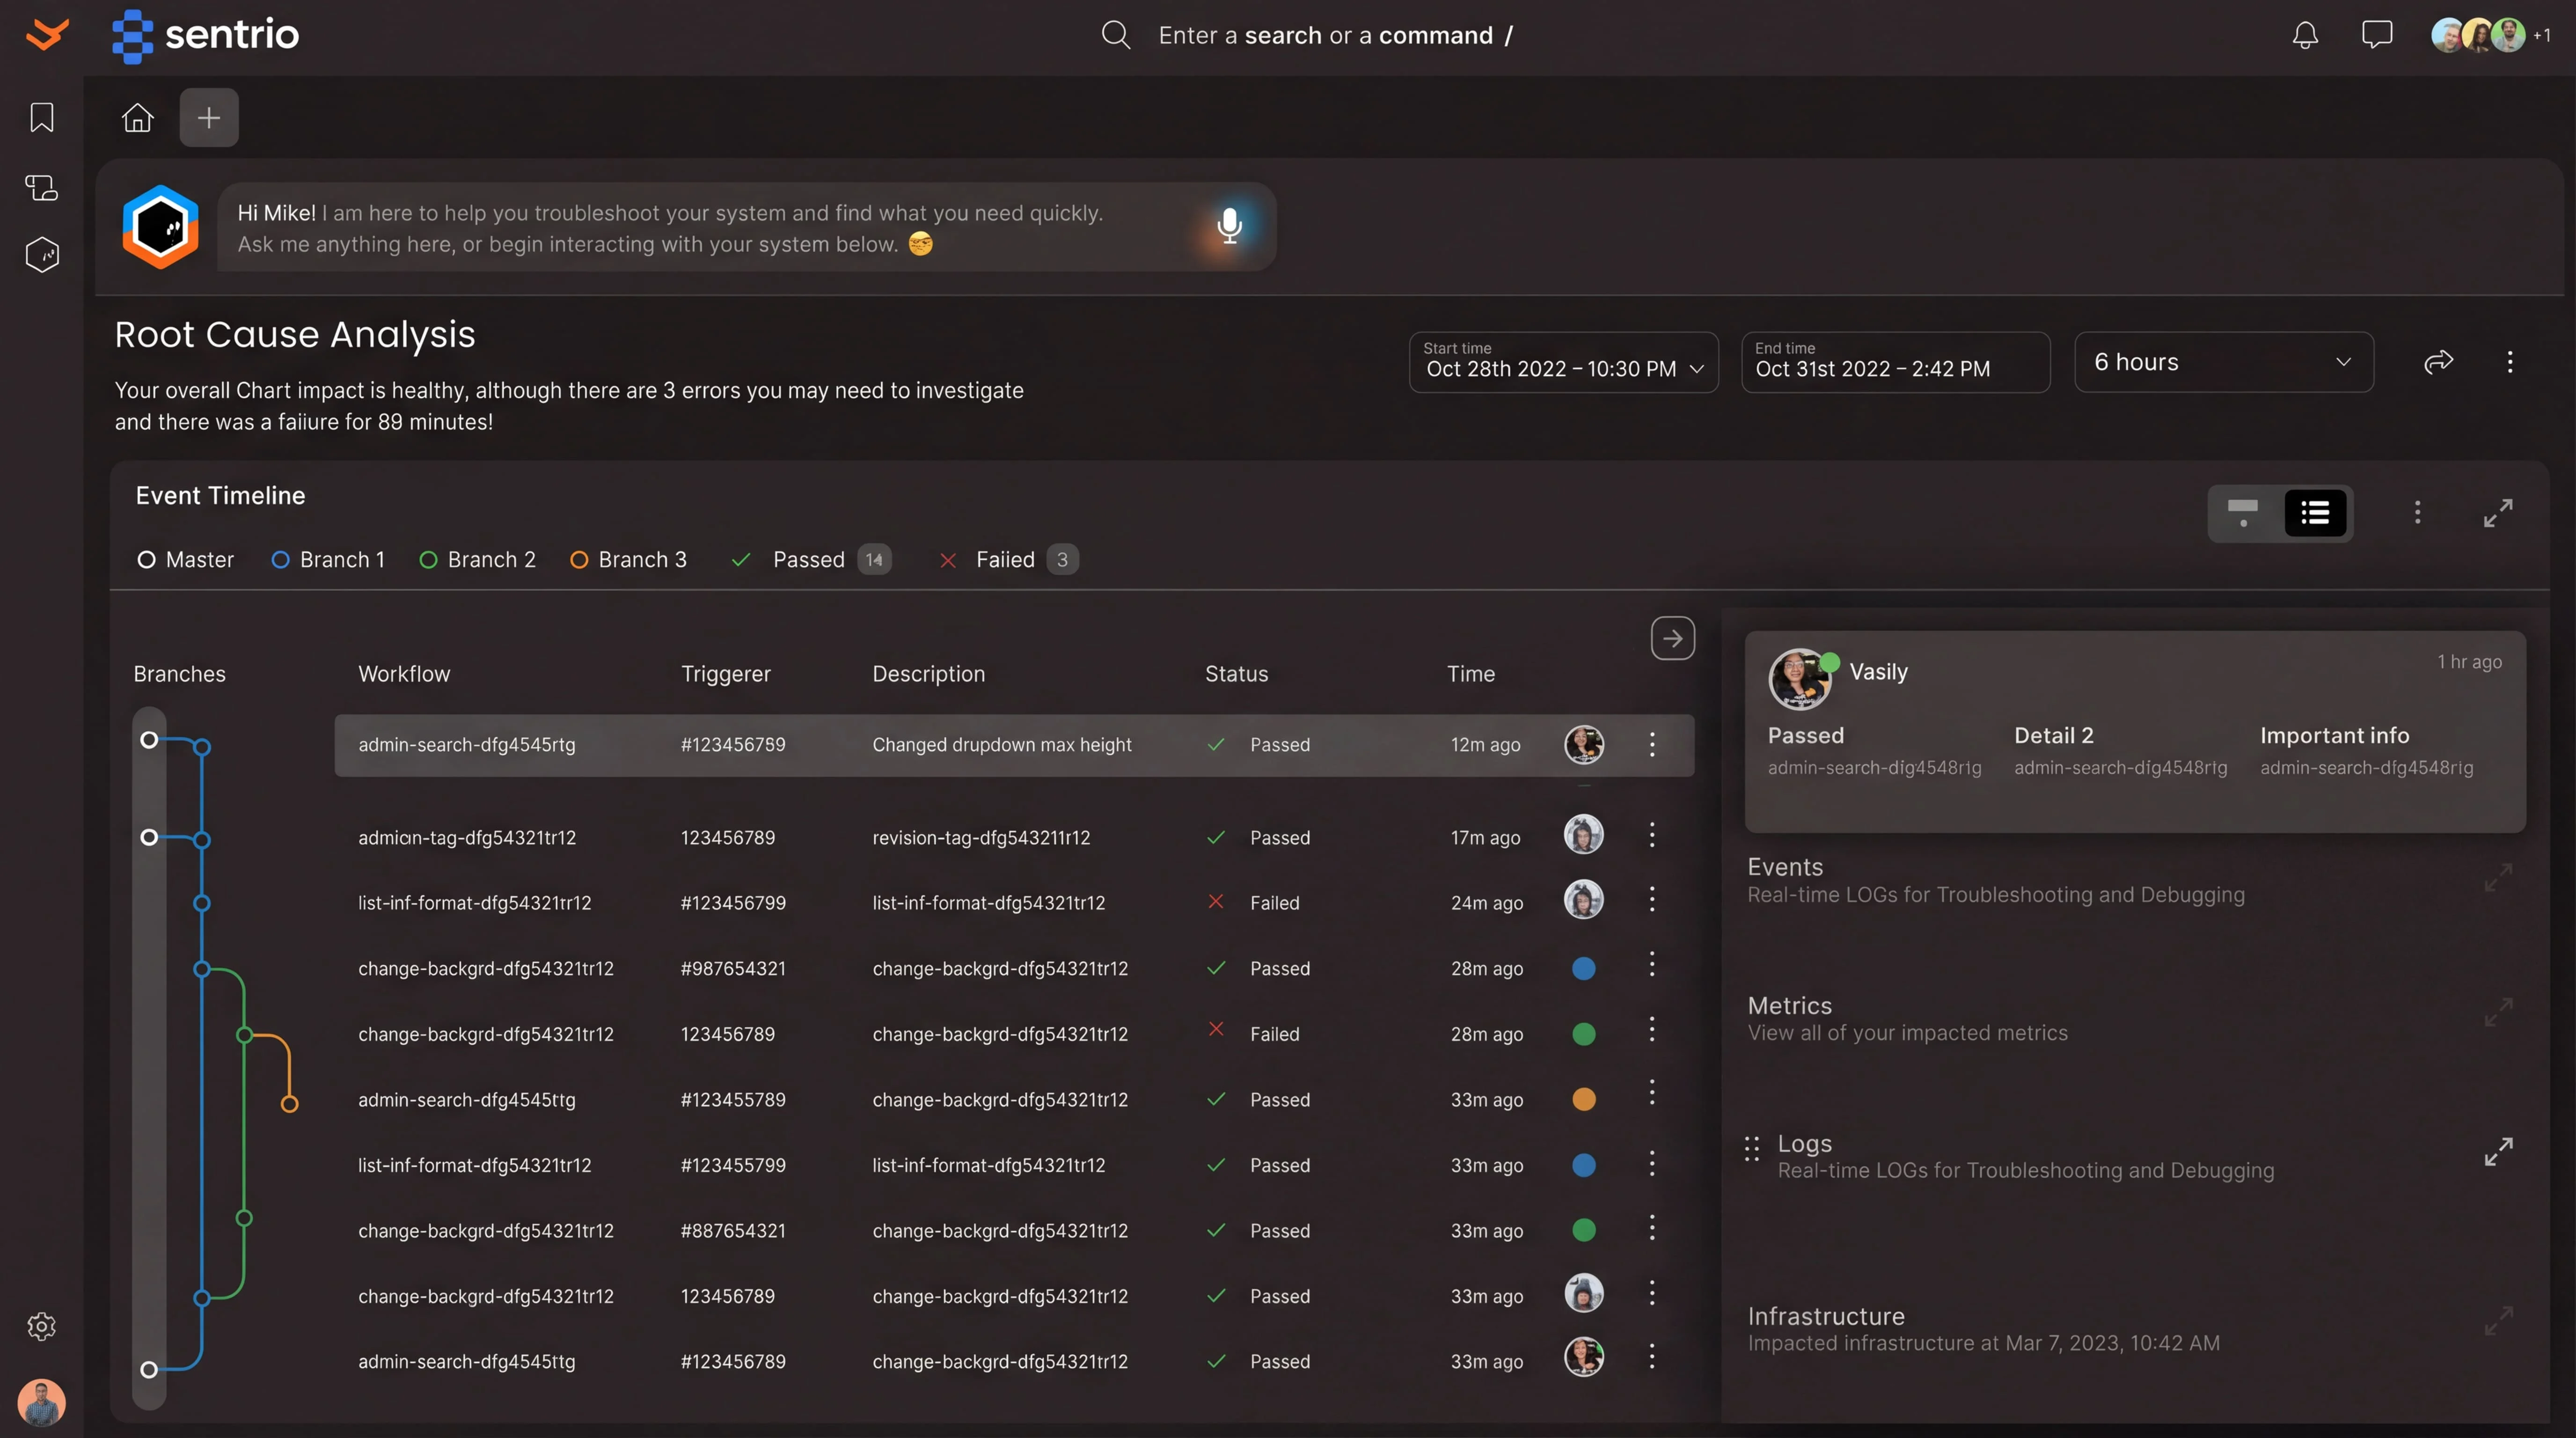This screenshot has height=1438, width=2576.
Task: Sort by the Time column header
Action: tap(1471, 674)
